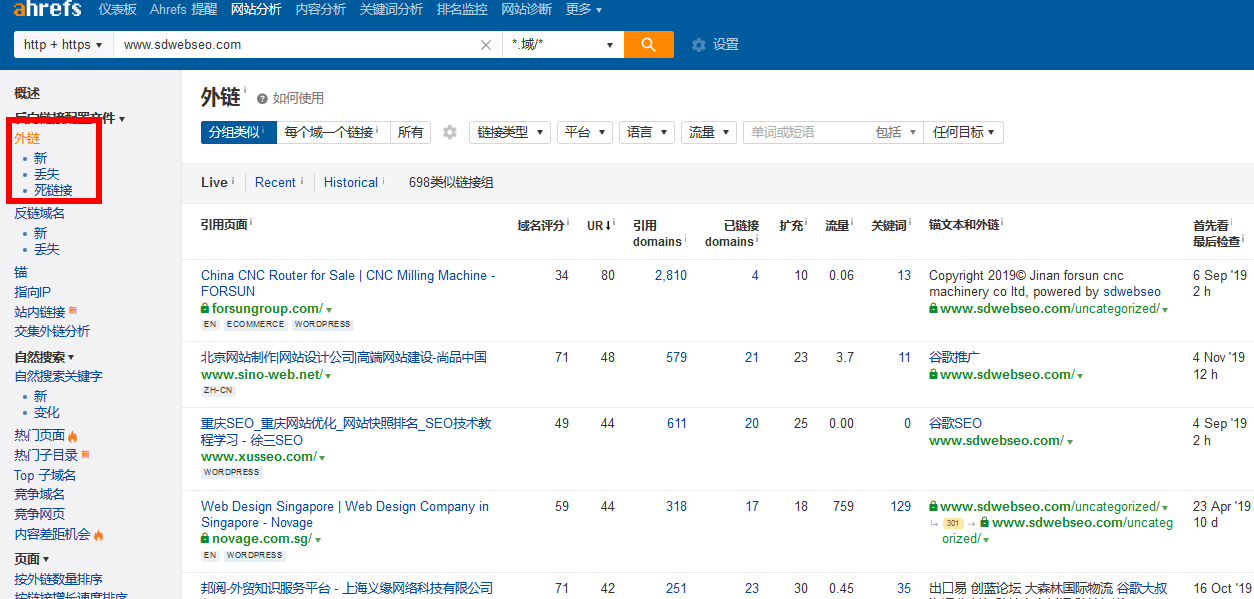Expand dropdown arrow next to www.sino-web.net/
1254x599 pixels.
[328, 376]
